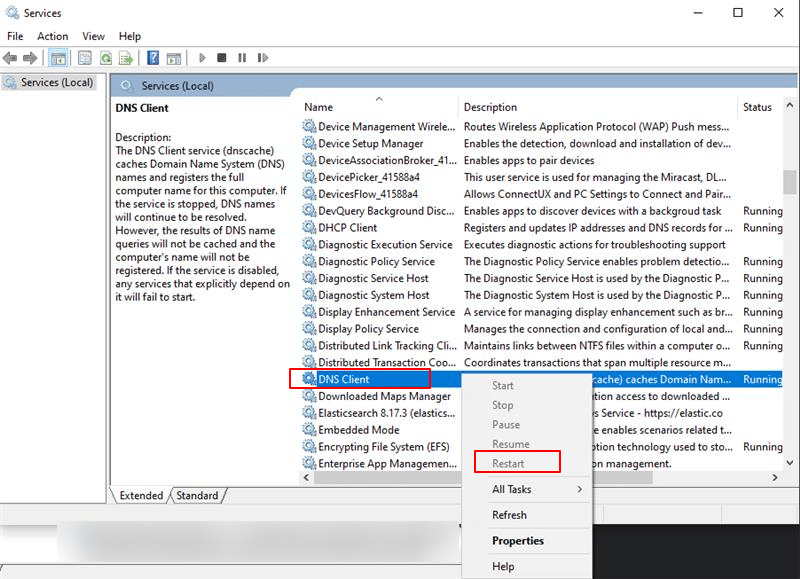
Task: Choose Pause in the context menu
Action: [x=527, y=424]
